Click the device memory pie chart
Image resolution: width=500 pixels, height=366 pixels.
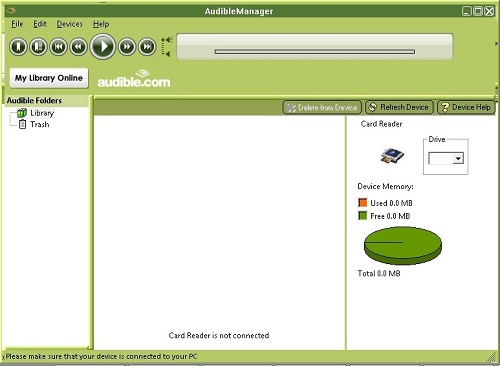click(403, 245)
